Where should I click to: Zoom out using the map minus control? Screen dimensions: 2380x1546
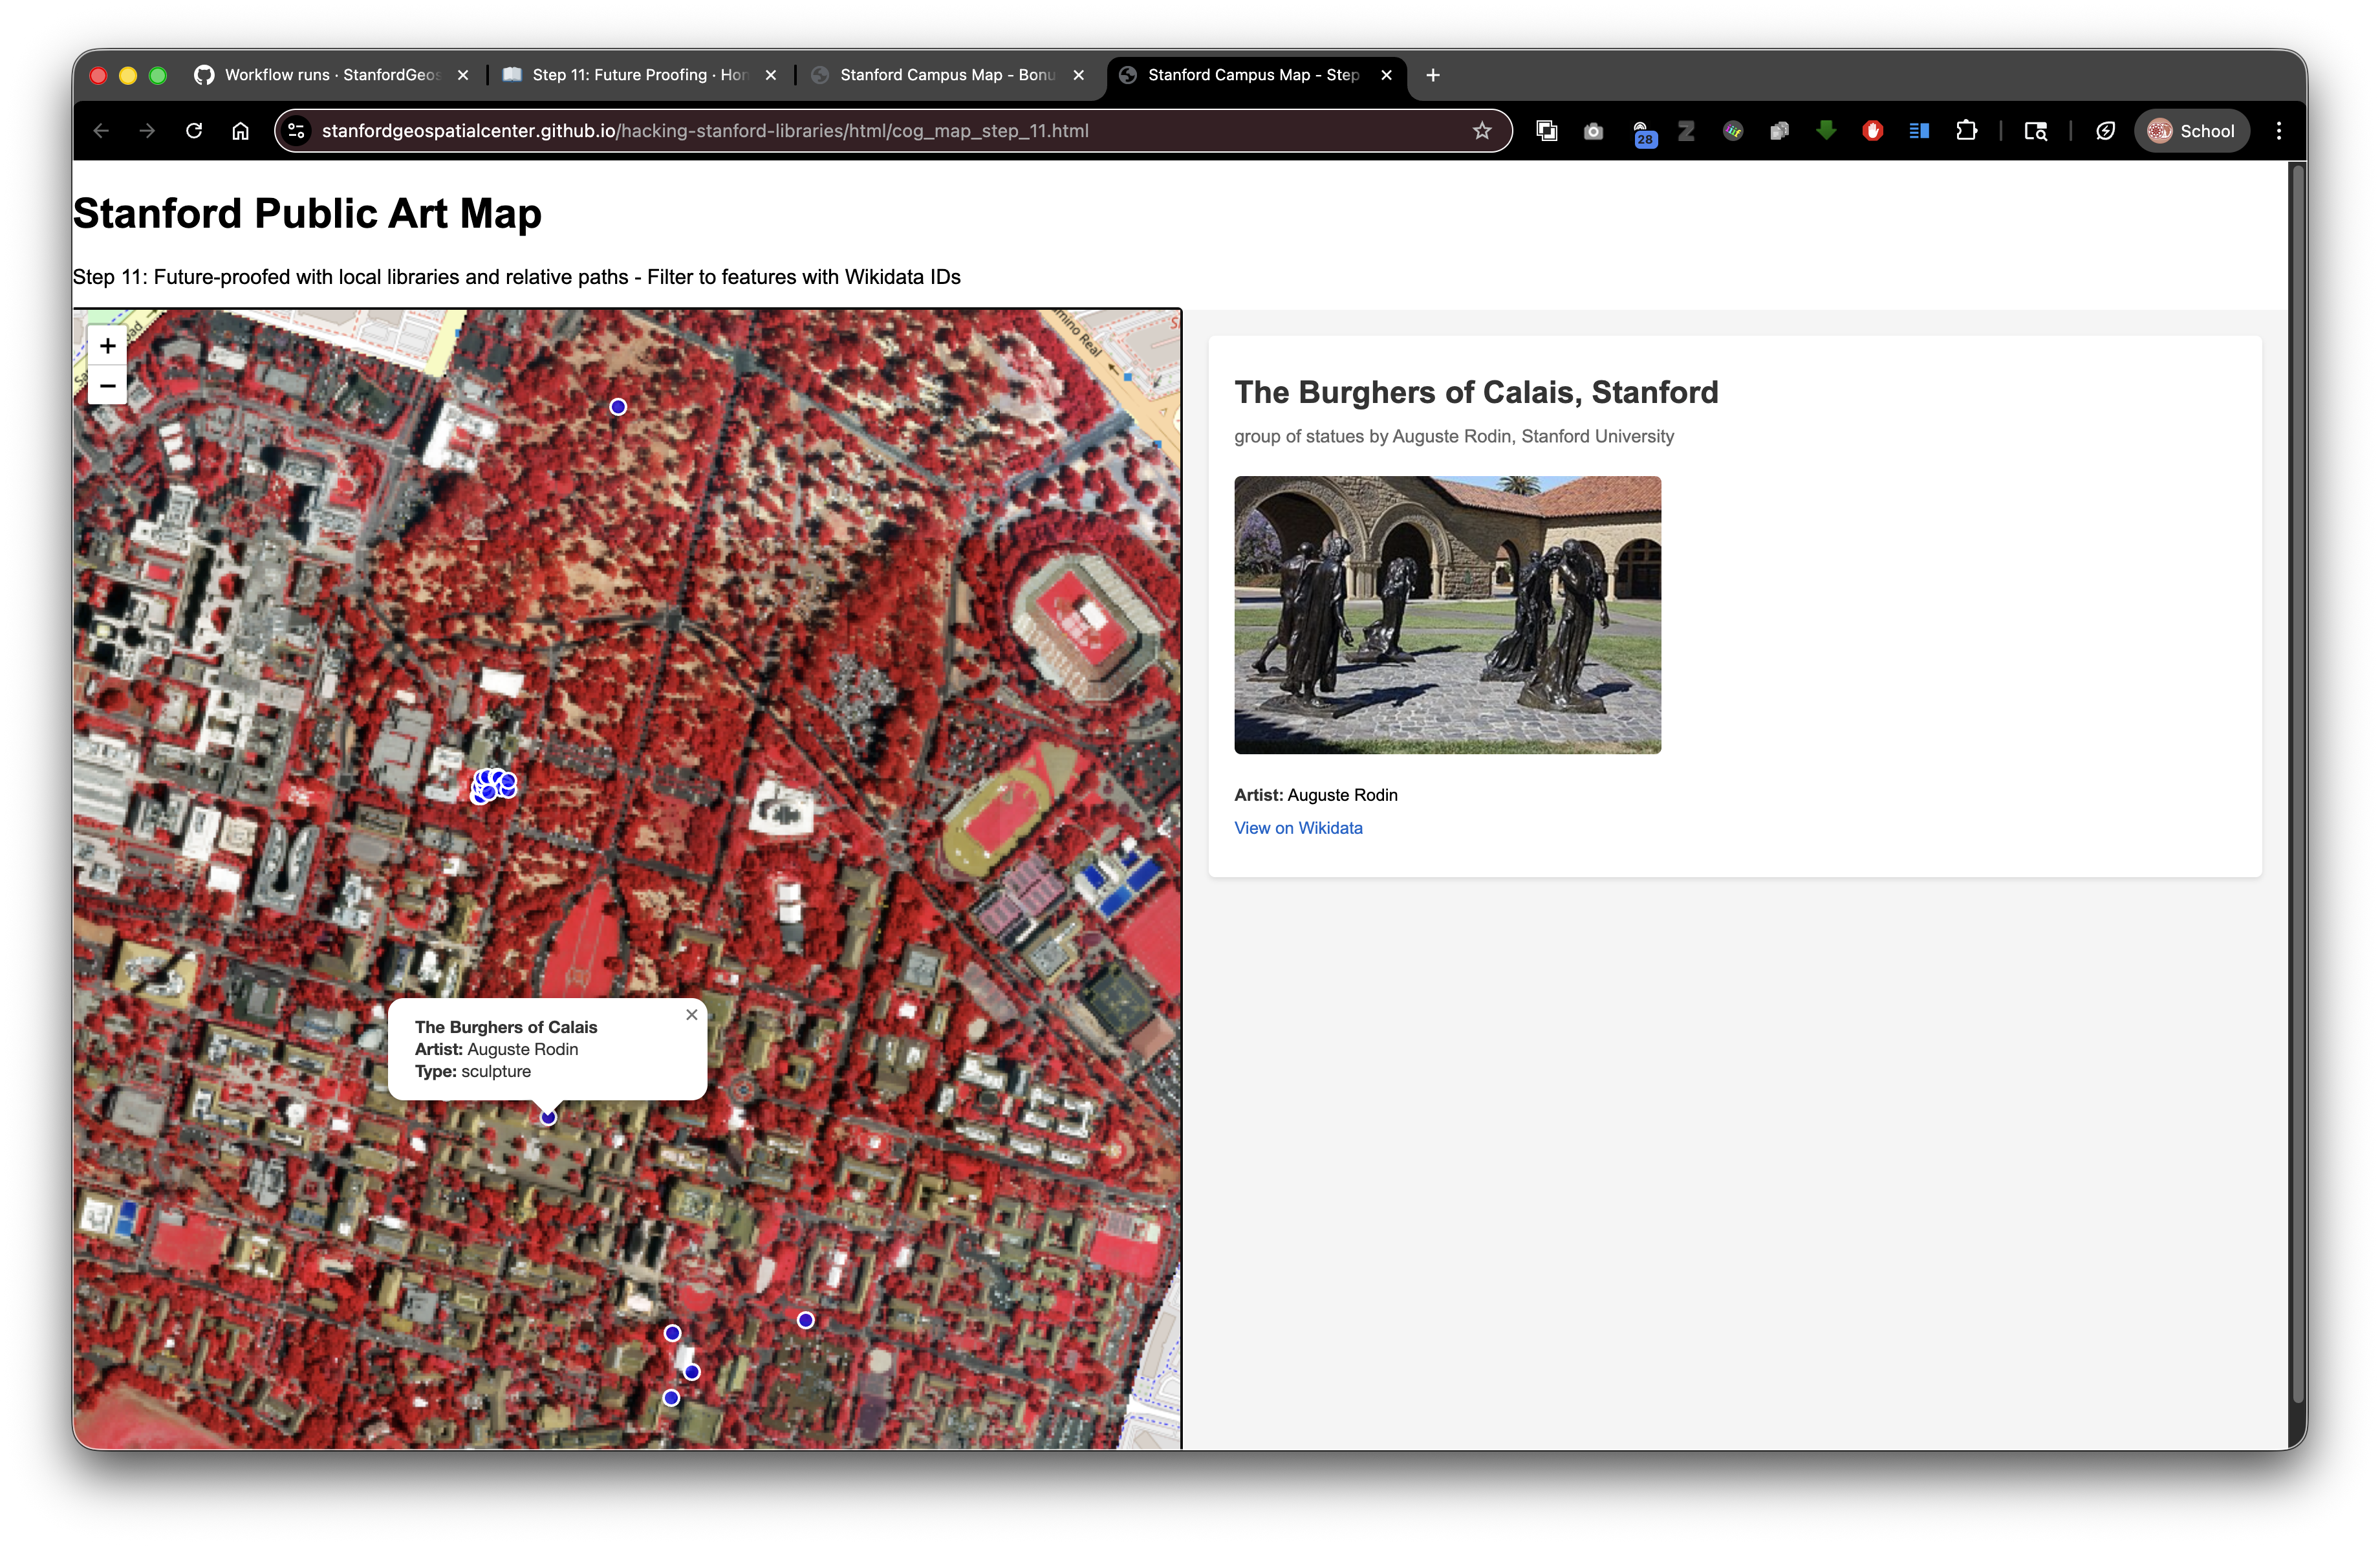[x=107, y=385]
